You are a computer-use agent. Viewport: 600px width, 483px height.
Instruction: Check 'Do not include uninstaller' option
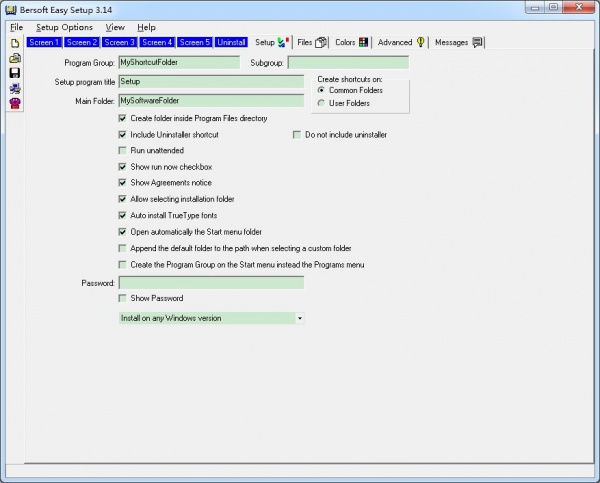click(x=297, y=134)
